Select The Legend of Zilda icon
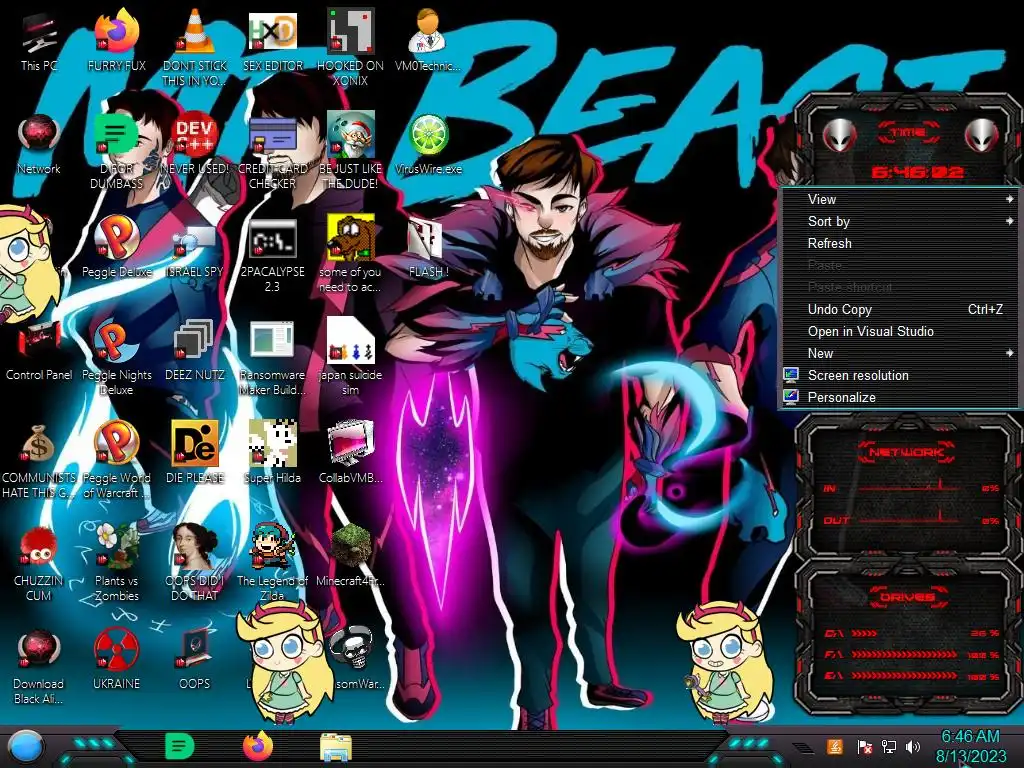 (272, 547)
